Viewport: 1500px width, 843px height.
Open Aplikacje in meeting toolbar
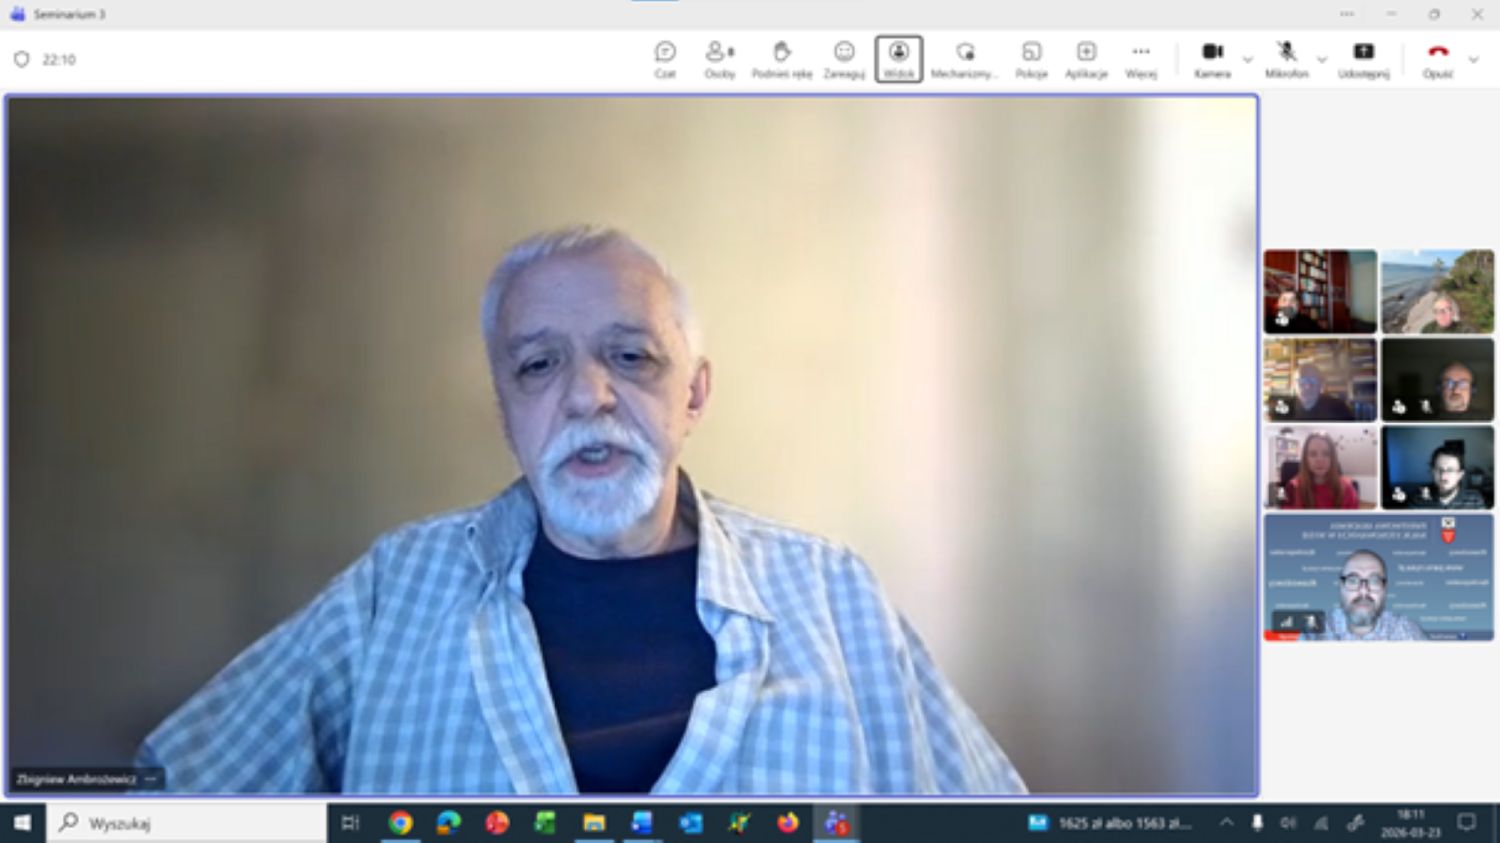(x=1086, y=59)
